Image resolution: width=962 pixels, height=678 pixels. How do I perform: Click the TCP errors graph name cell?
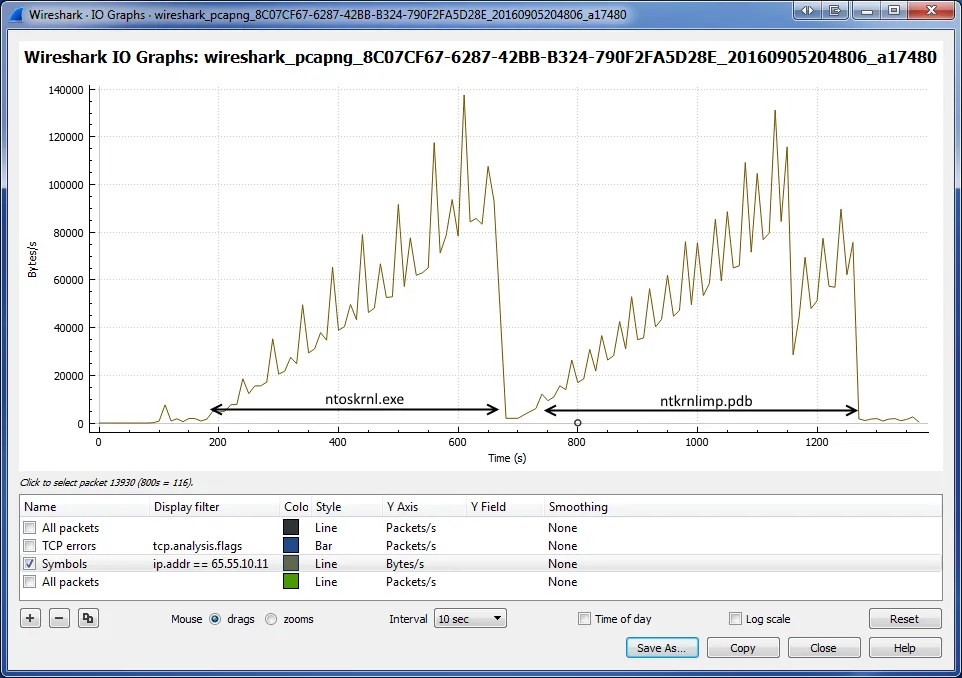69,545
